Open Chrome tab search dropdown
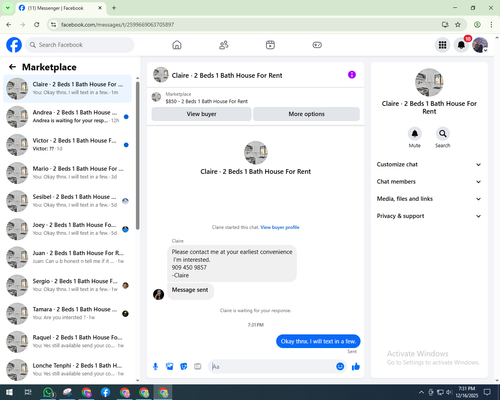 pyautogui.click(x=8, y=8)
